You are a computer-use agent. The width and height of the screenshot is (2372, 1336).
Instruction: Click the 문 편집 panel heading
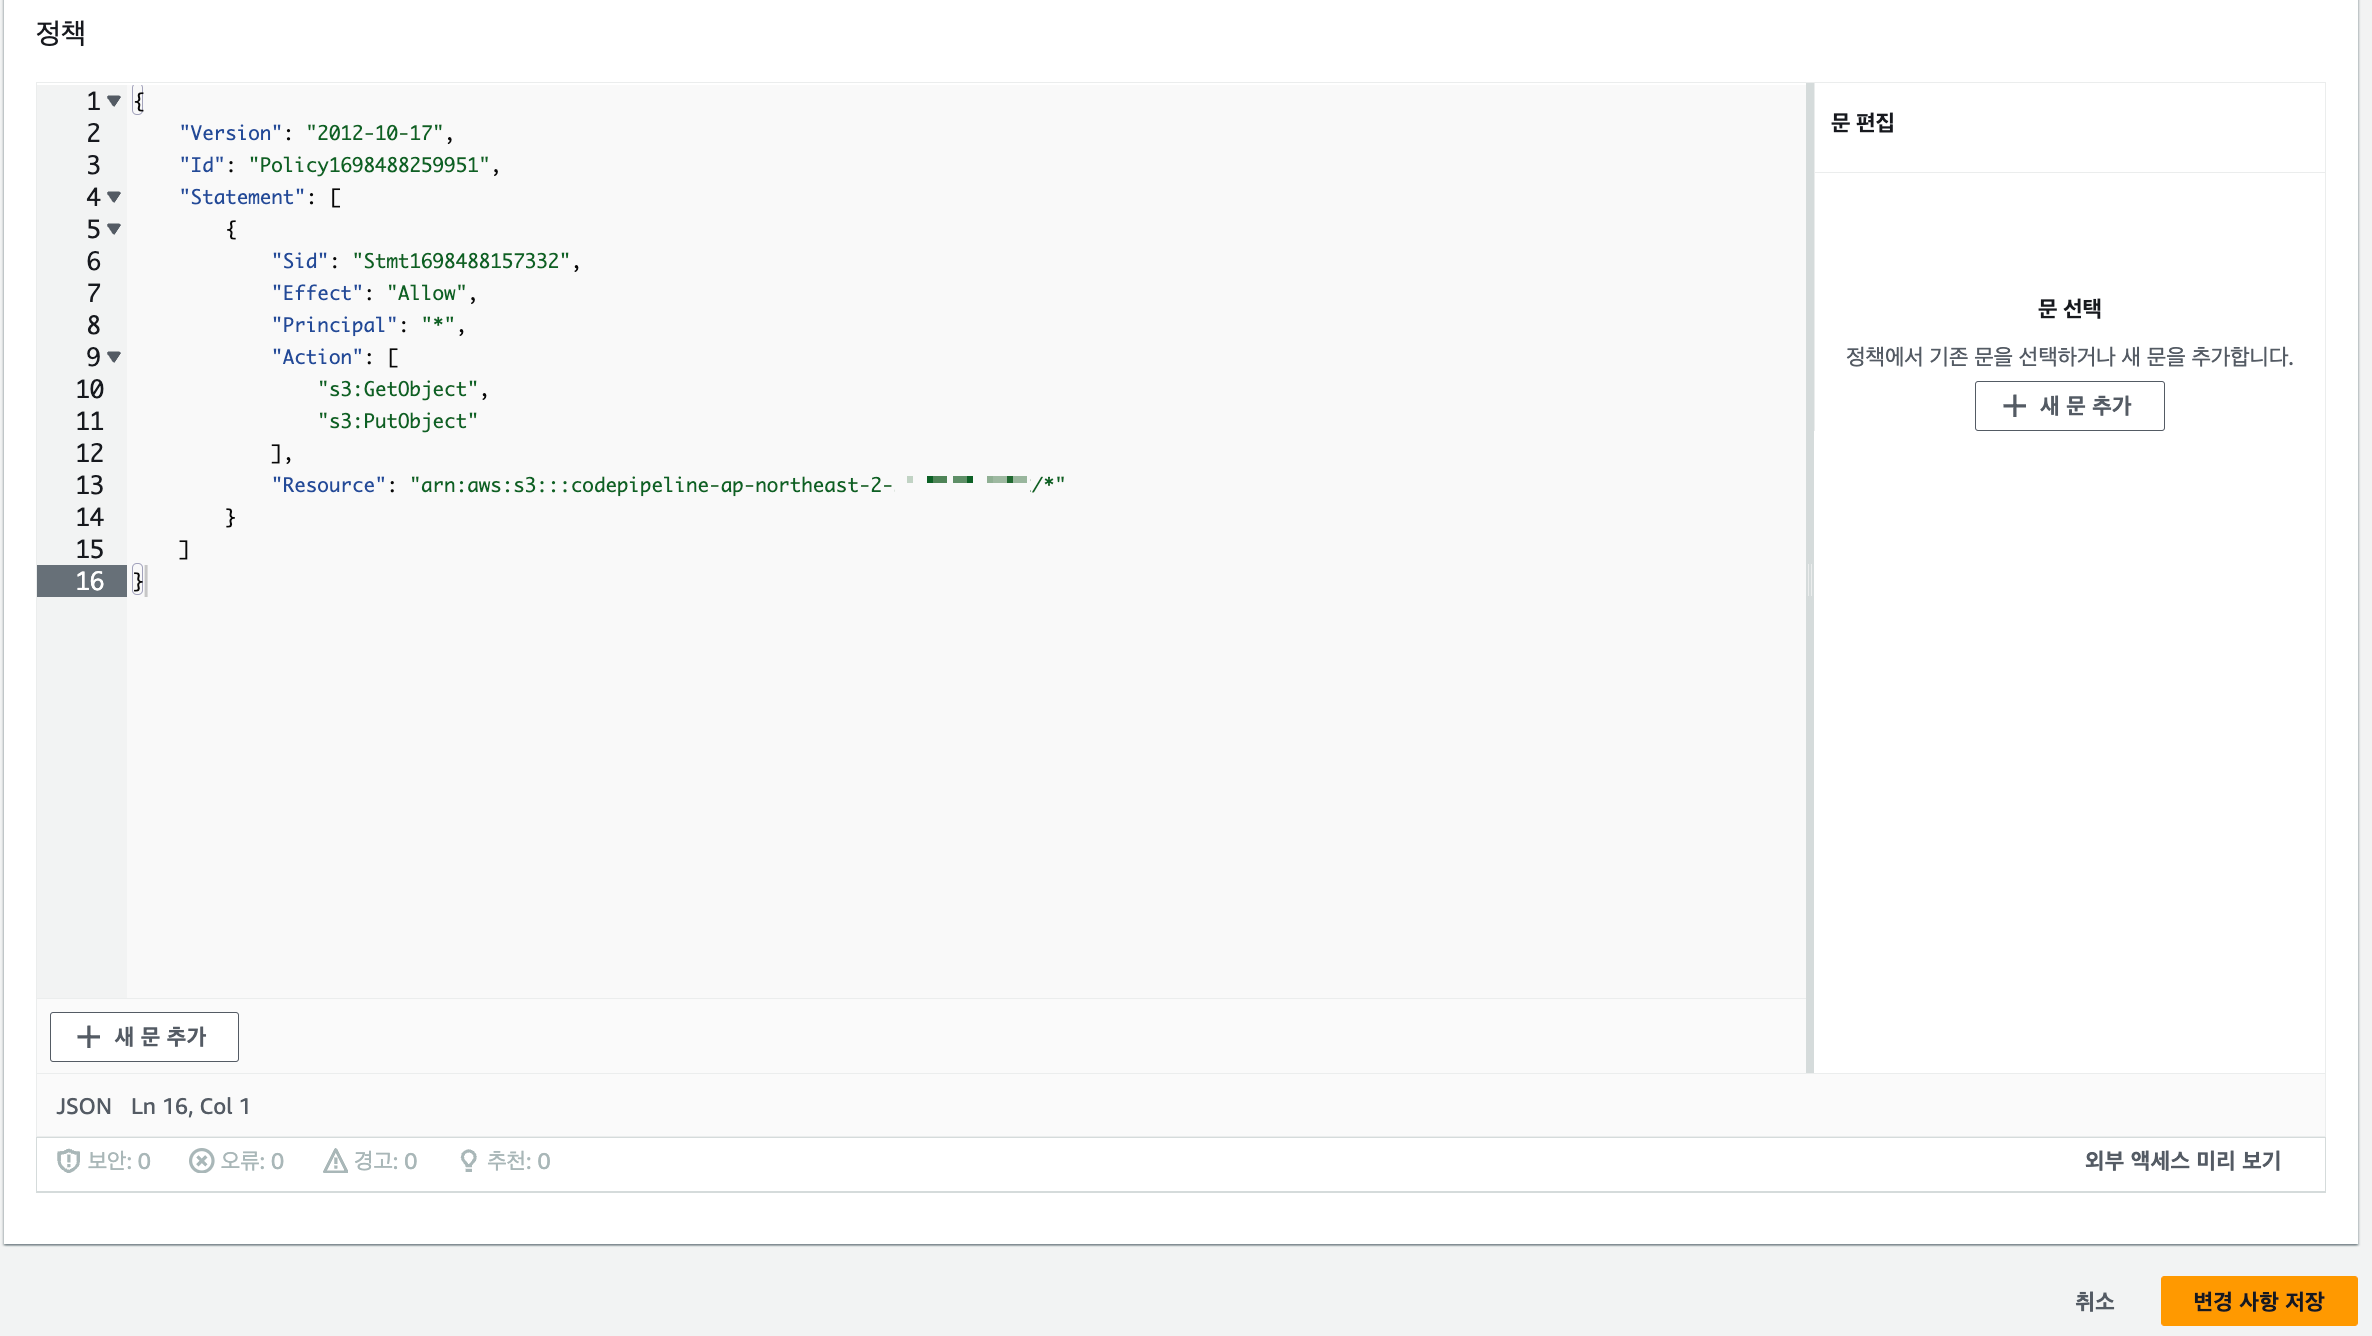pyautogui.click(x=1862, y=123)
